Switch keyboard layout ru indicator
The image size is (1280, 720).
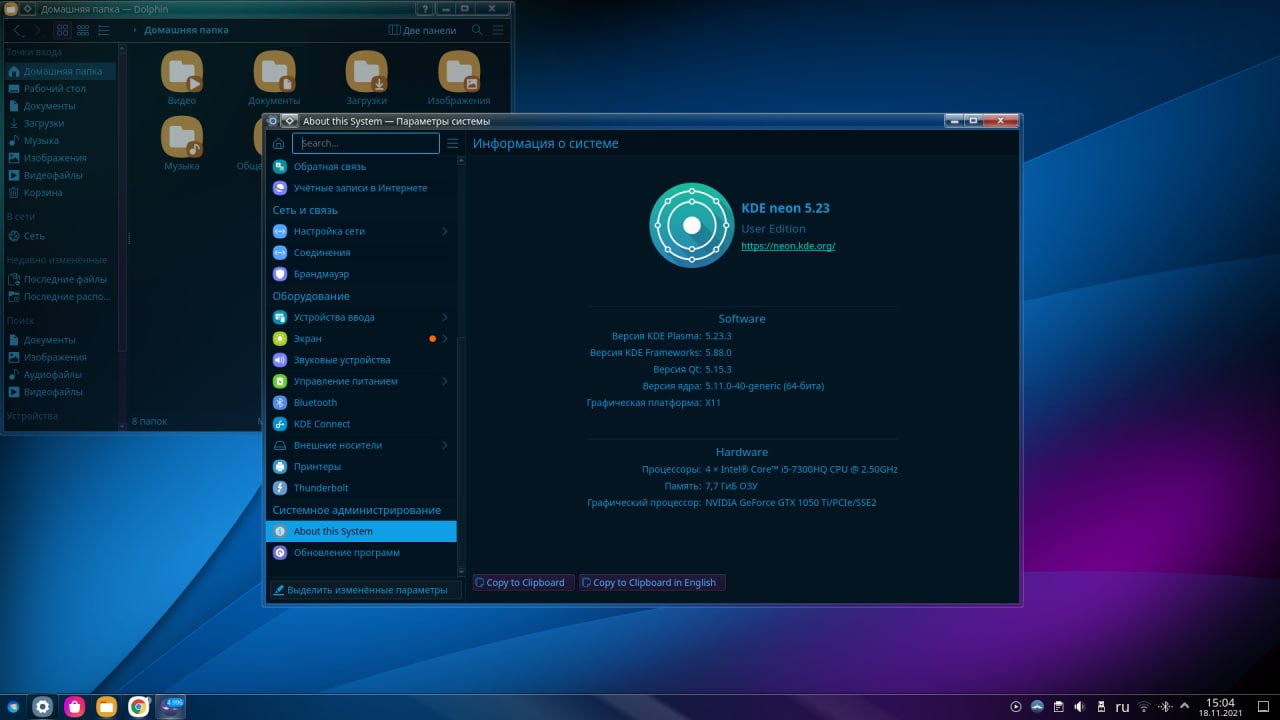[1122, 707]
